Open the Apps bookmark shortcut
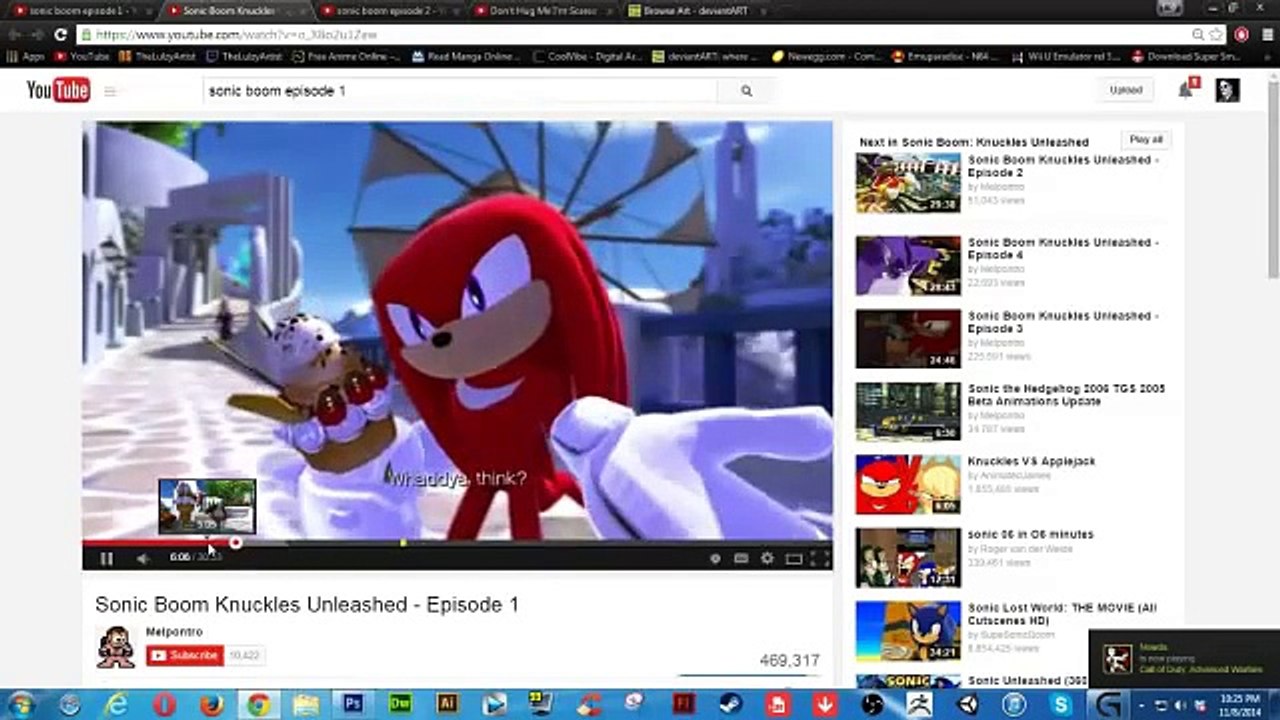 pos(26,57)
